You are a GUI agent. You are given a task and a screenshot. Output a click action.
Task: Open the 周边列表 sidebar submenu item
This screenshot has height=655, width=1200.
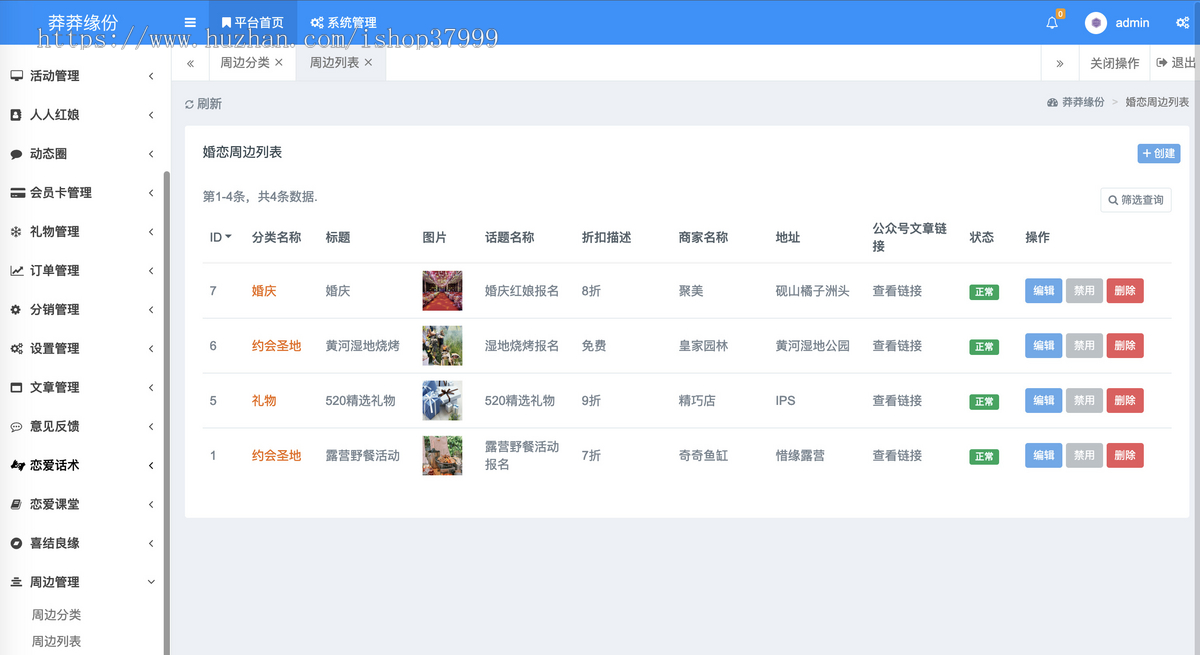56,642
